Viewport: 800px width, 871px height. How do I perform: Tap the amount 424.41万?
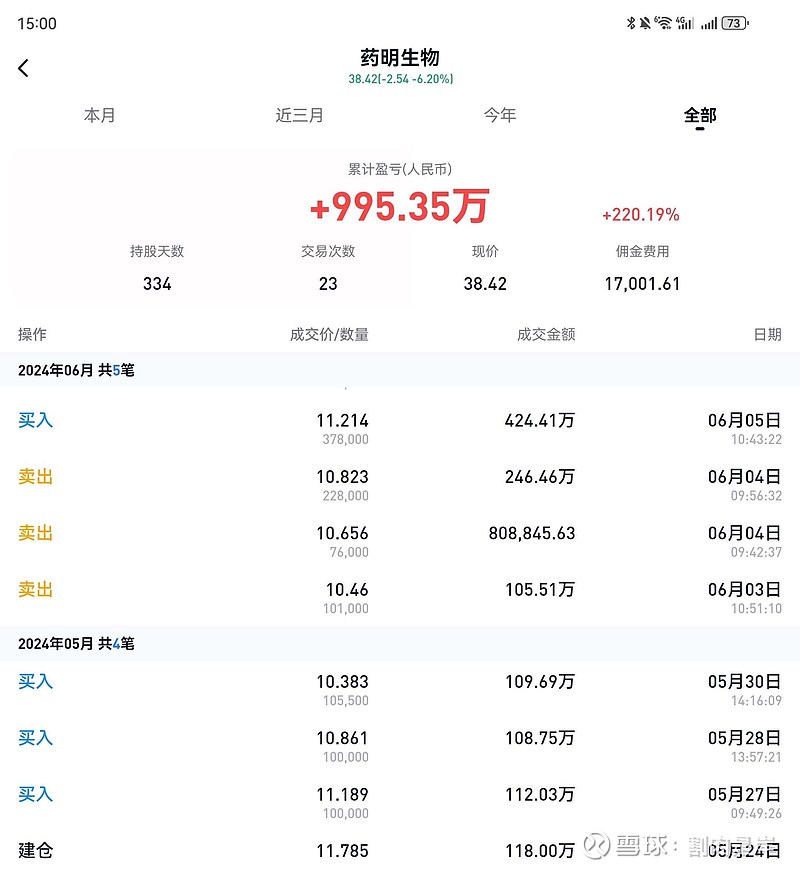point(539,421)
